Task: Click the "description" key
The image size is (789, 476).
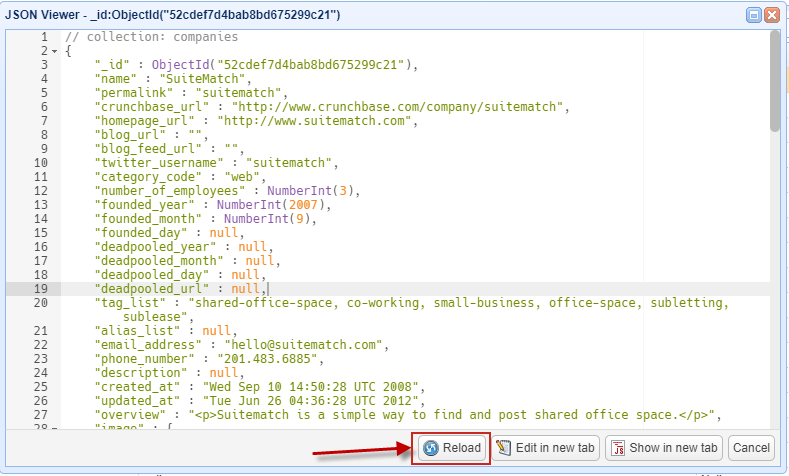Action: click(140, 373)
